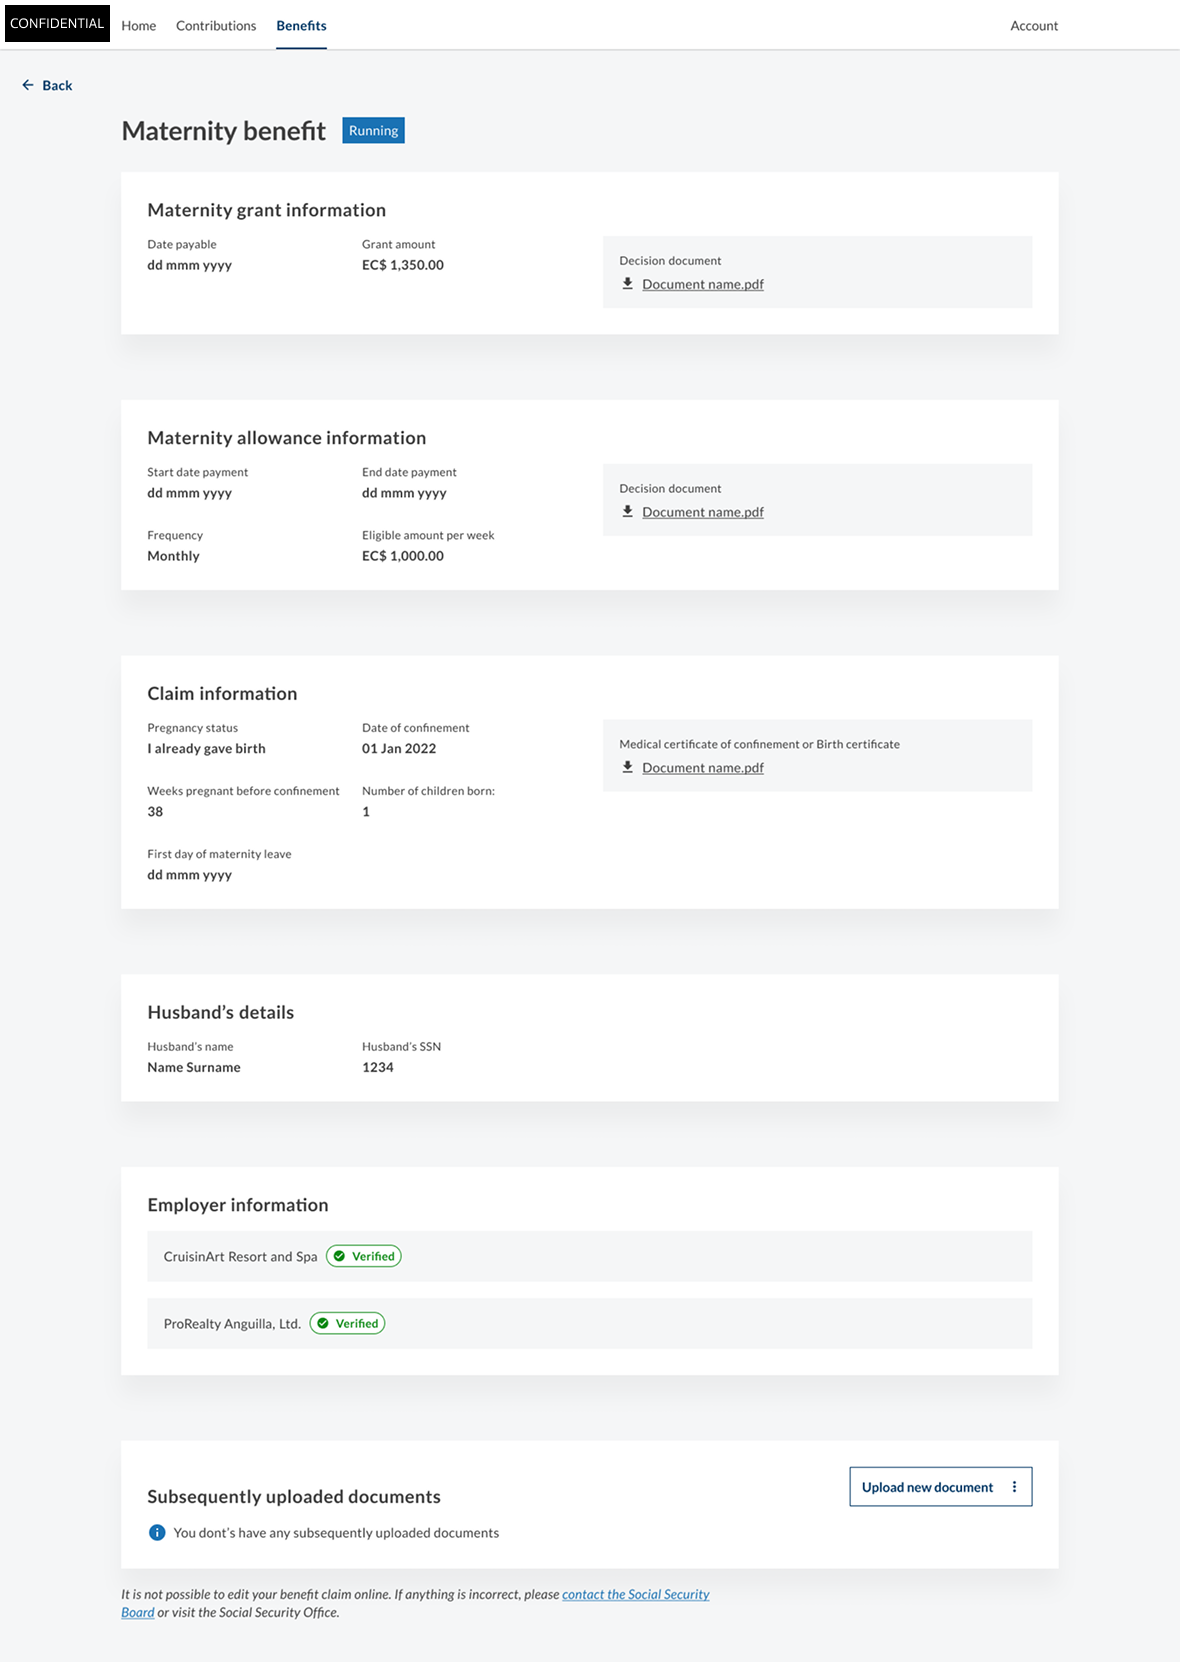Select the Benefits tab
Image resolution: width=1180 pixels, height=1662 pixels.
tap(301, 26)
